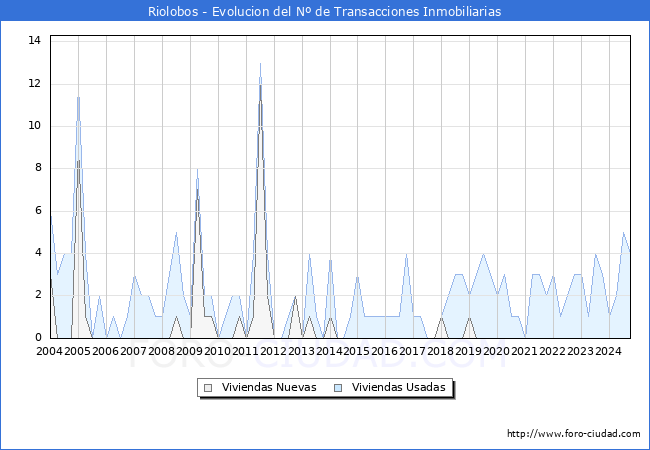
Task: Click the x-axis label 2015
Action: coord(357,351)
